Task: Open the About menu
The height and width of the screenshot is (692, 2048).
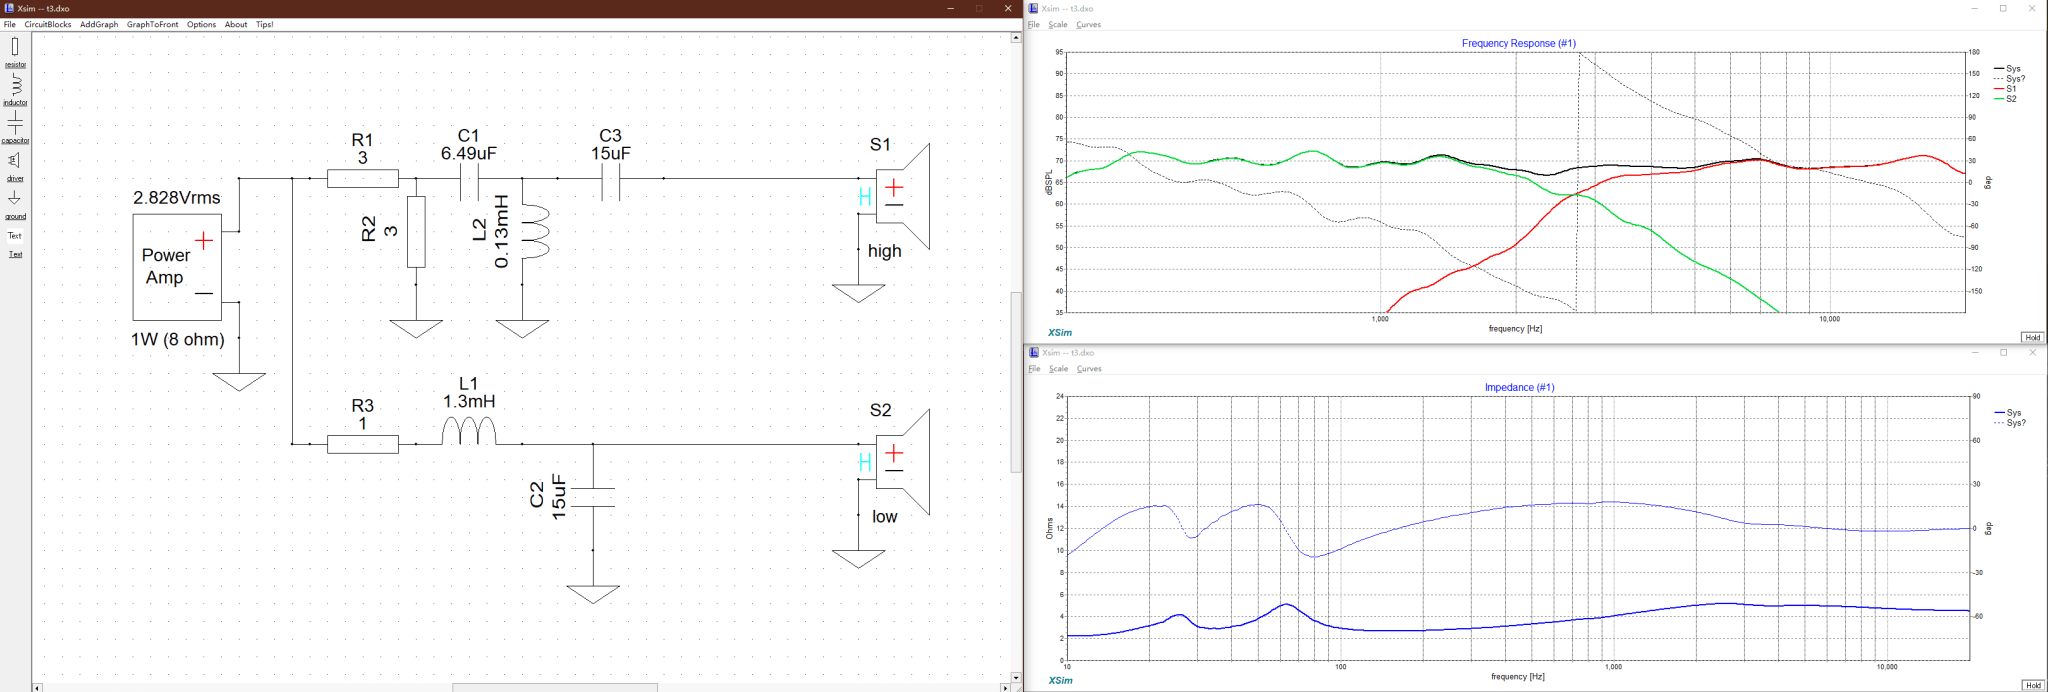Action: (x=236, y=24)
